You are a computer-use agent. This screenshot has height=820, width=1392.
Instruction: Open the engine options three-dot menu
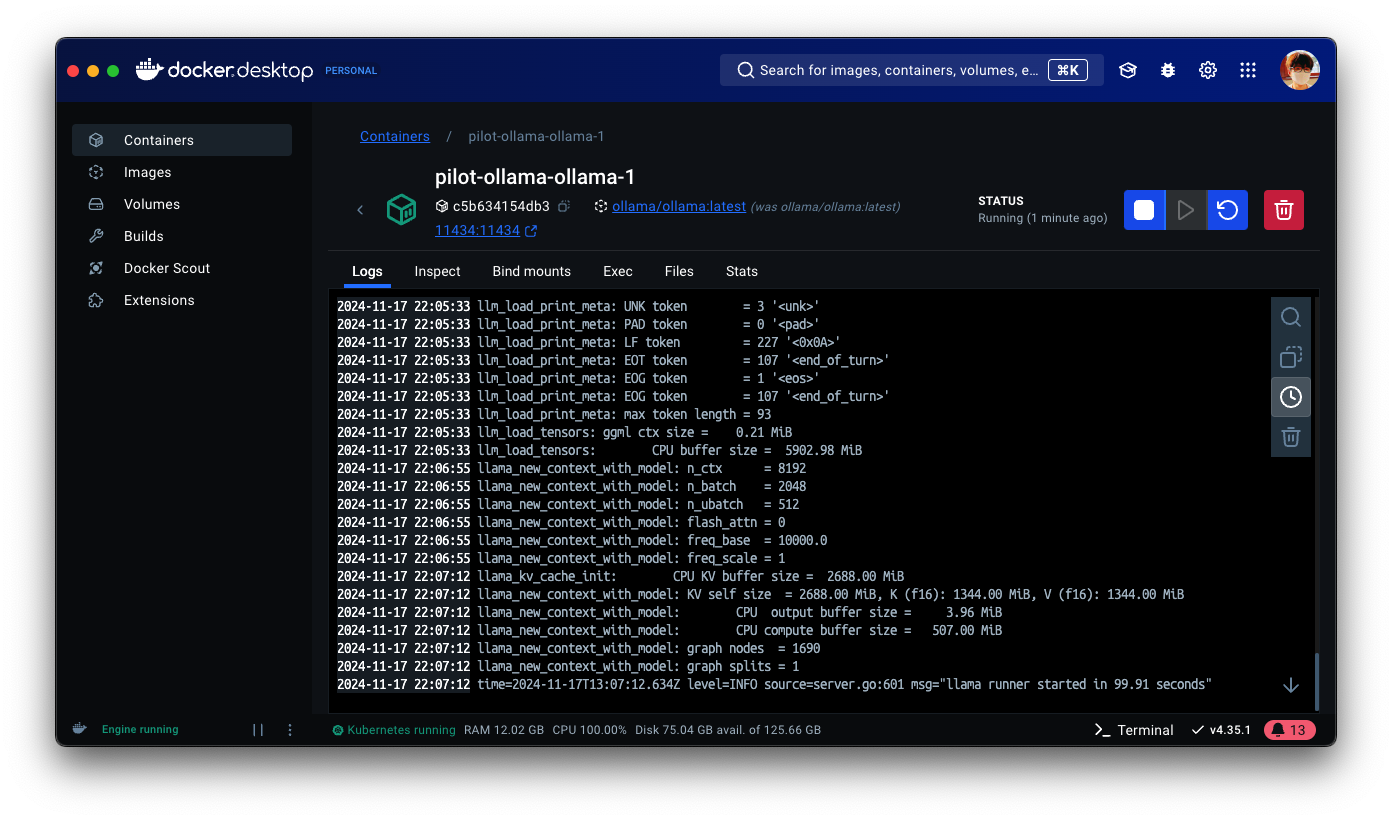290,730
